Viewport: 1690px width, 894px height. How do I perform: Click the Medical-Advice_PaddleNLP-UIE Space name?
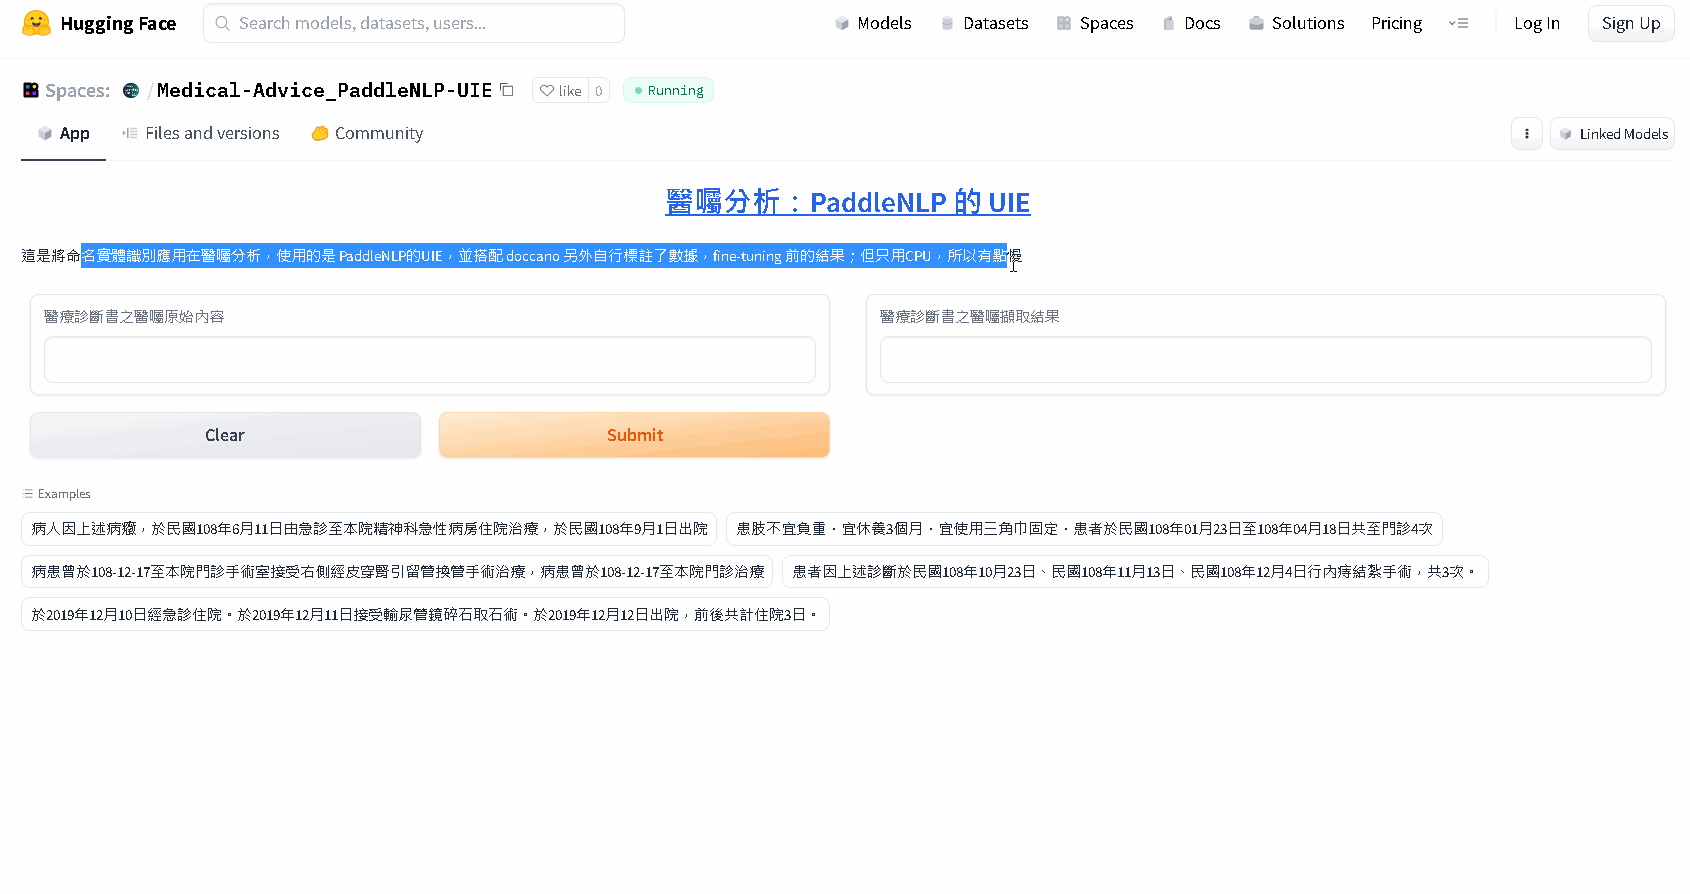click(324, 90)
